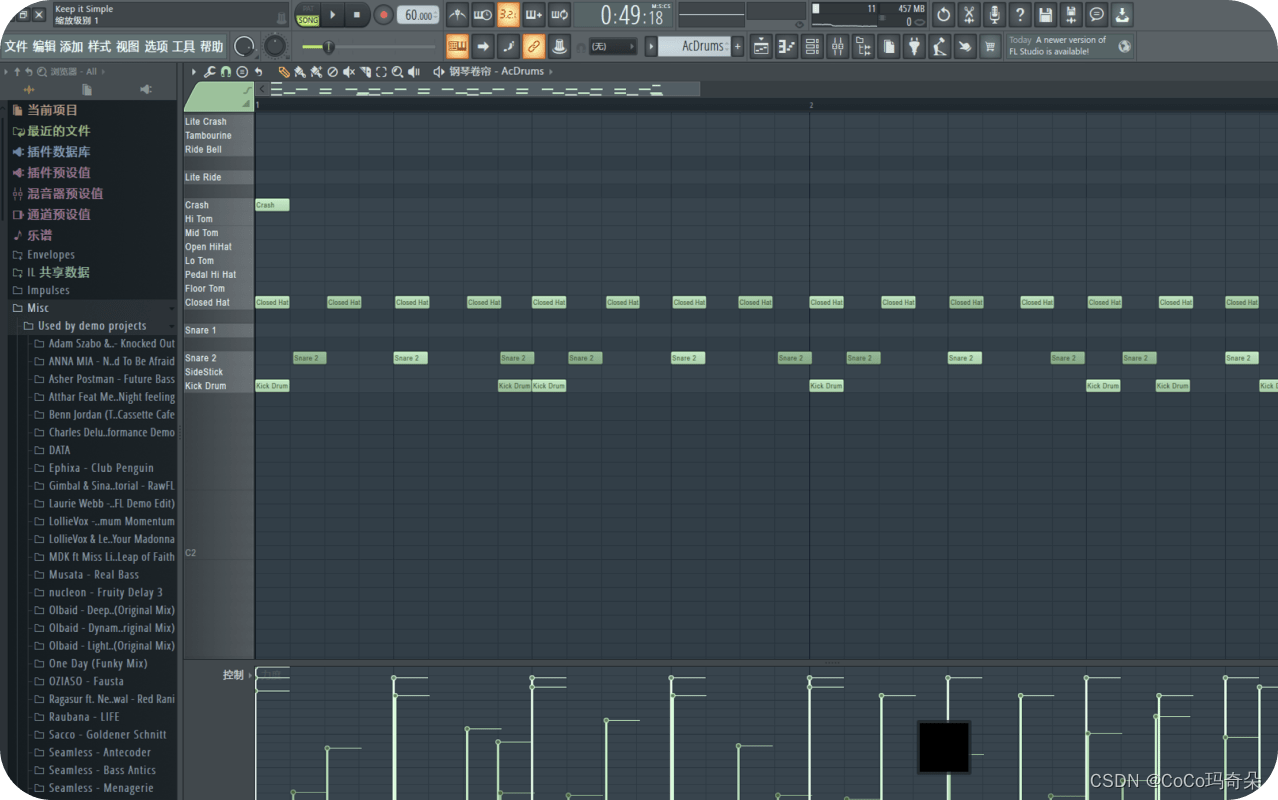Select the mute tool in piano roll
This screenshot has height=800, width=1278.
tap(349, 72)
